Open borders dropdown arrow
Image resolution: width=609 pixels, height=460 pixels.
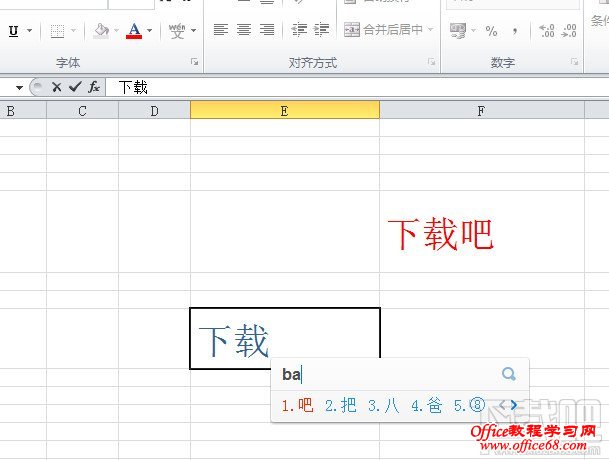pos(74,30)
